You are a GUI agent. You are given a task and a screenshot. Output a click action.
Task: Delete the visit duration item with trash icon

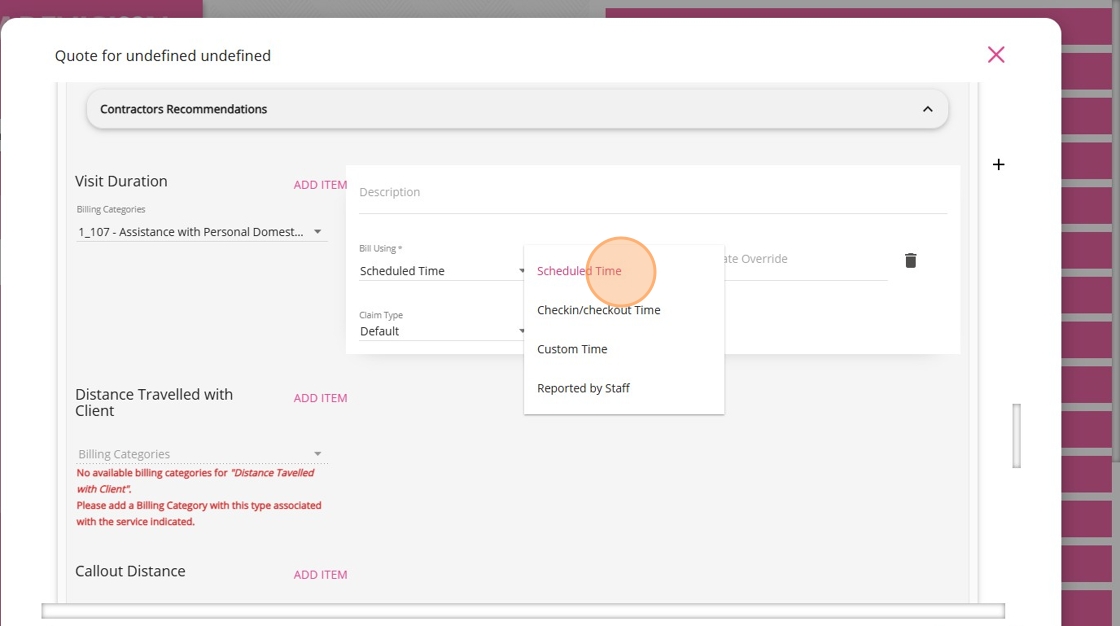tap(910, 260)
